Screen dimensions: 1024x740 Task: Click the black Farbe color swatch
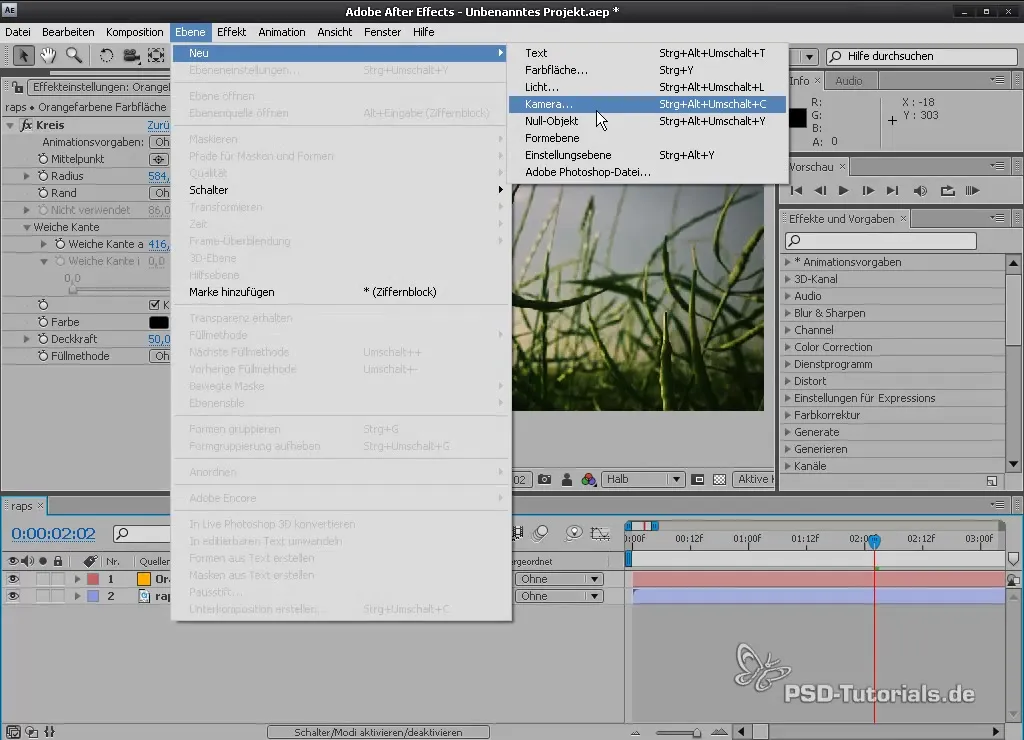tap(159, 322)
